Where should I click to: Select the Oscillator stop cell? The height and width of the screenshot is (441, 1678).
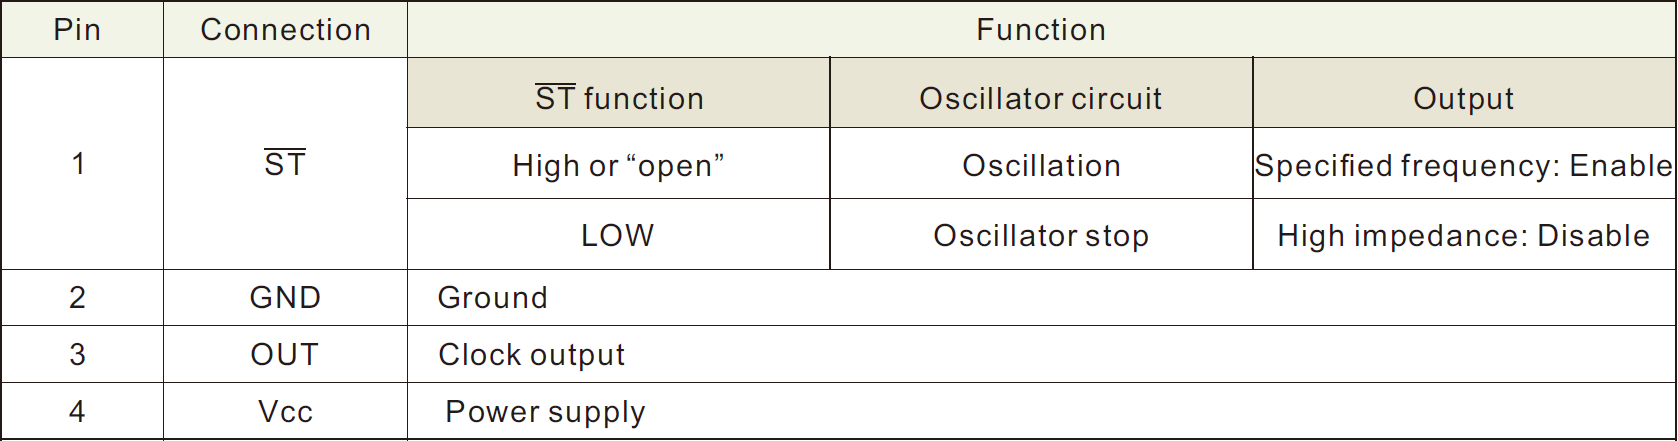[x=1041, y=234]
